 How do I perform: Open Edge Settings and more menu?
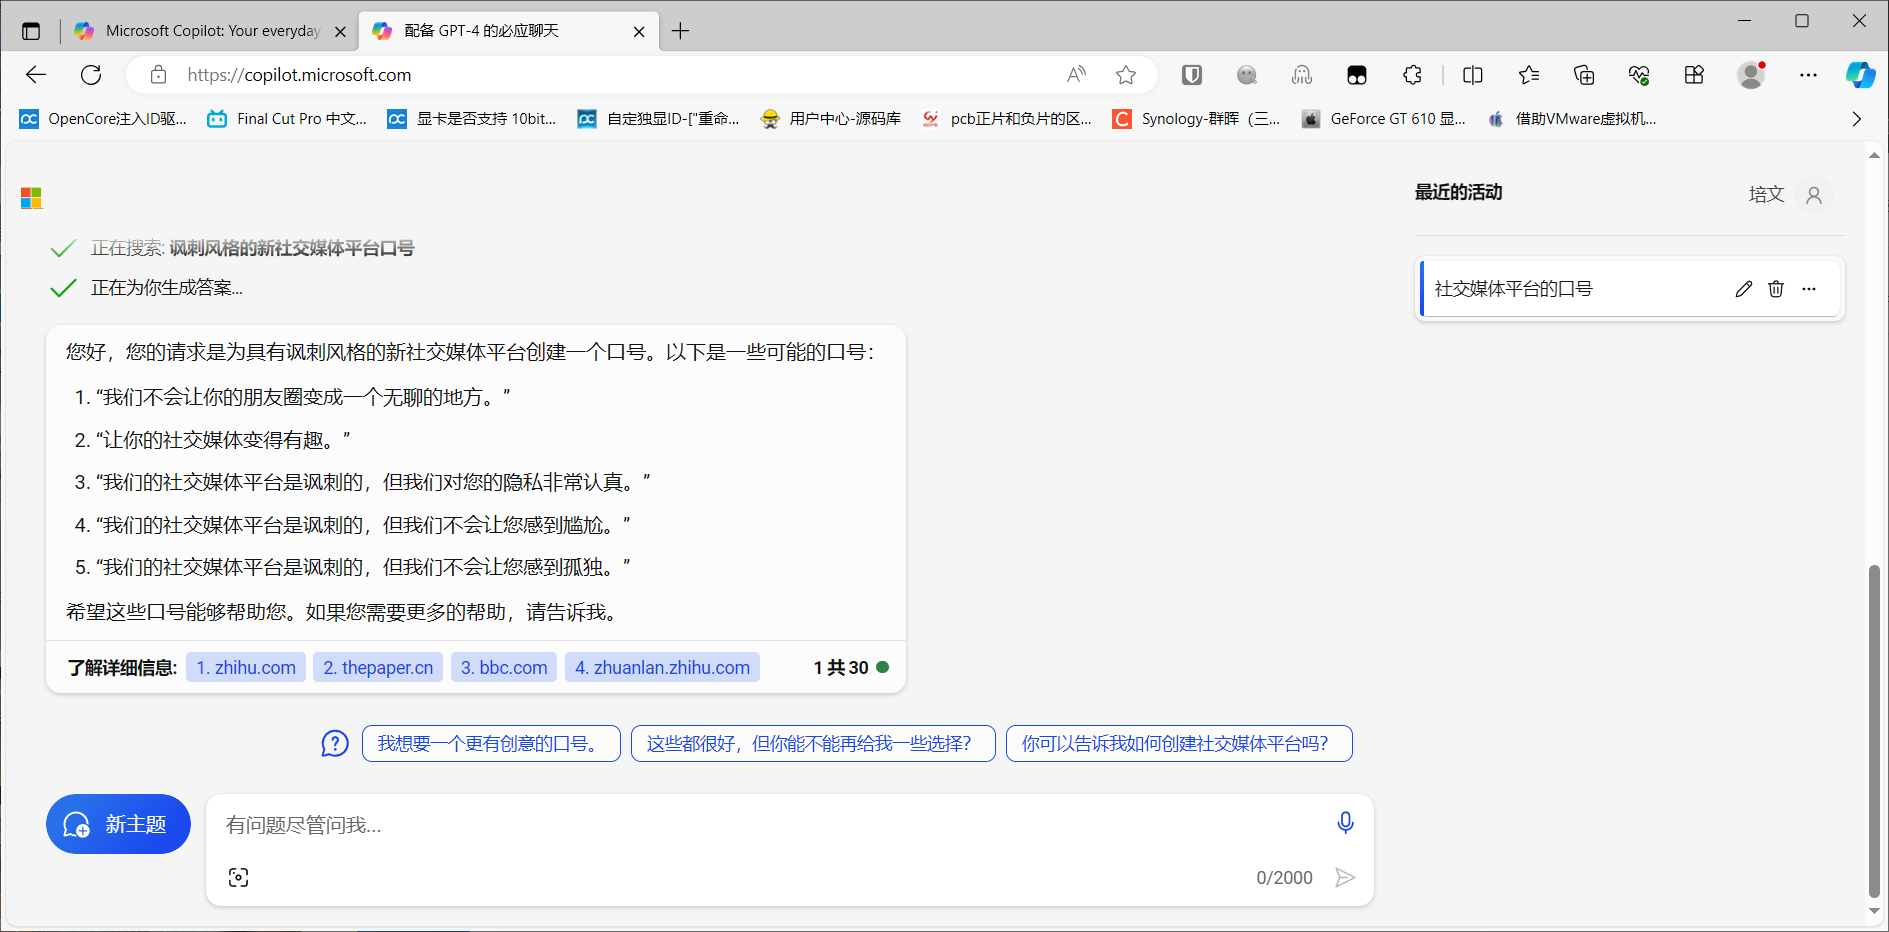[x=1808, y=75]
